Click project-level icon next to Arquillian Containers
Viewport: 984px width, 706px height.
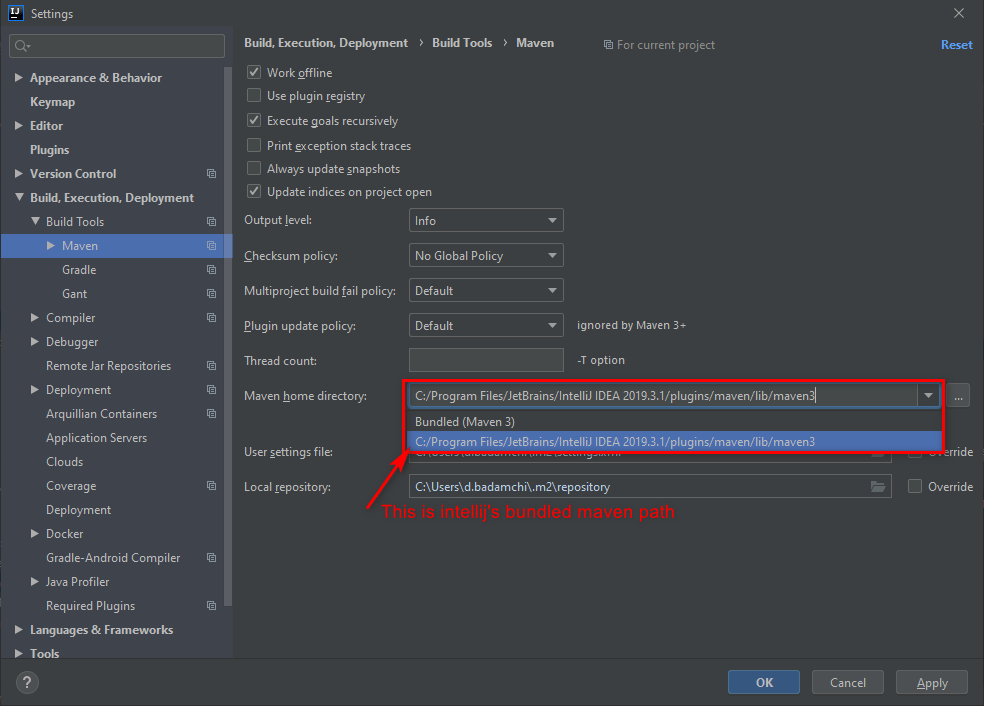coord(211,414)
